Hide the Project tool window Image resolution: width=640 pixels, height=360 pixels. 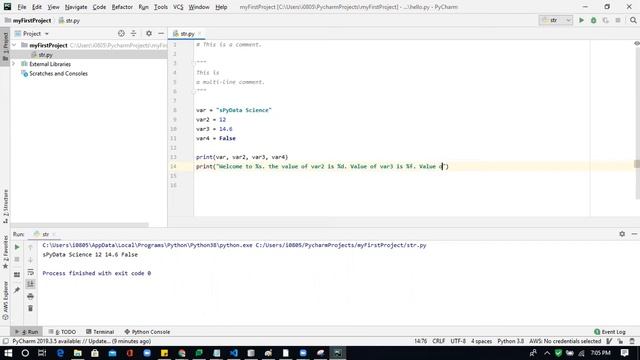coord(161,33)
